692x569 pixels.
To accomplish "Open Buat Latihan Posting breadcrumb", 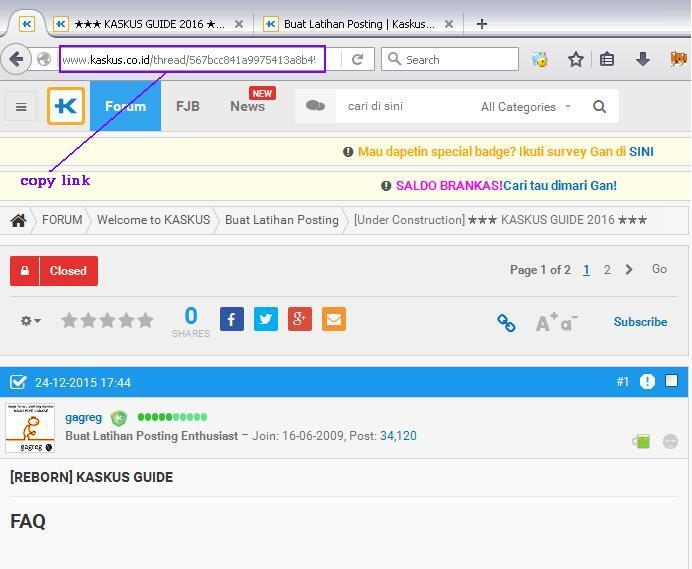I will pos(282,220).
